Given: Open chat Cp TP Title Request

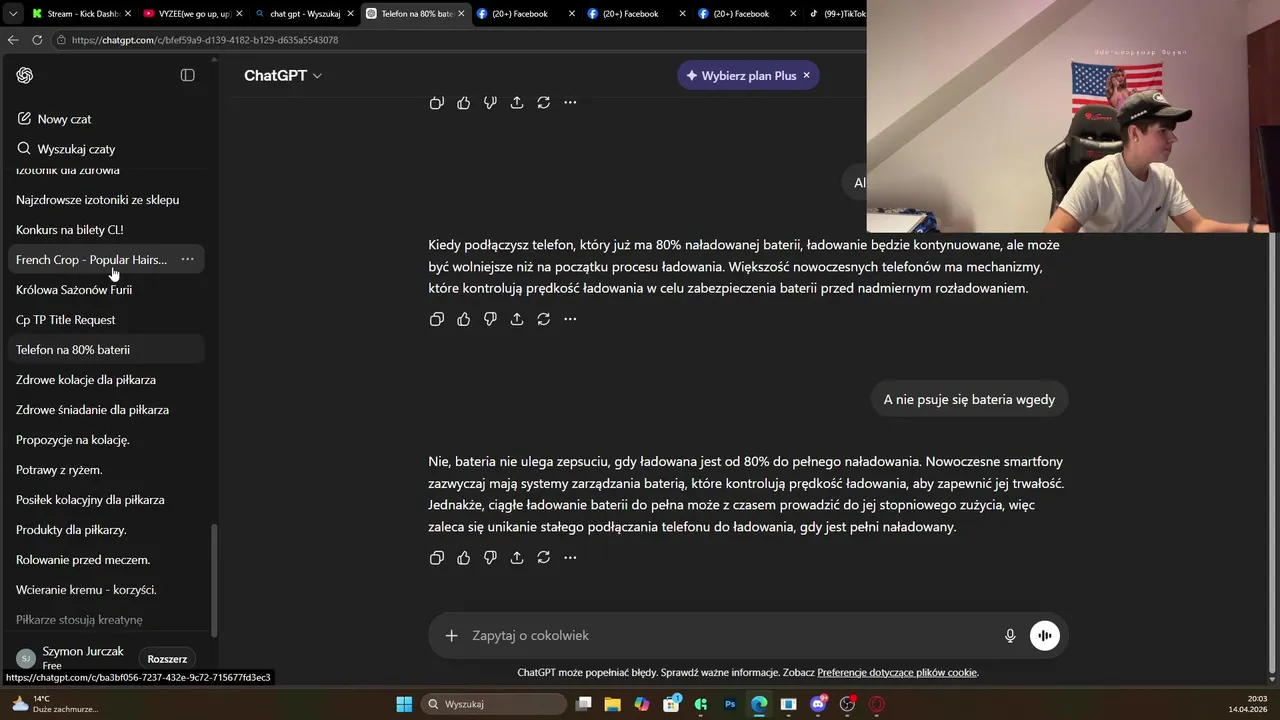Looking at the screenshot, I should click(x=106, y=319).
